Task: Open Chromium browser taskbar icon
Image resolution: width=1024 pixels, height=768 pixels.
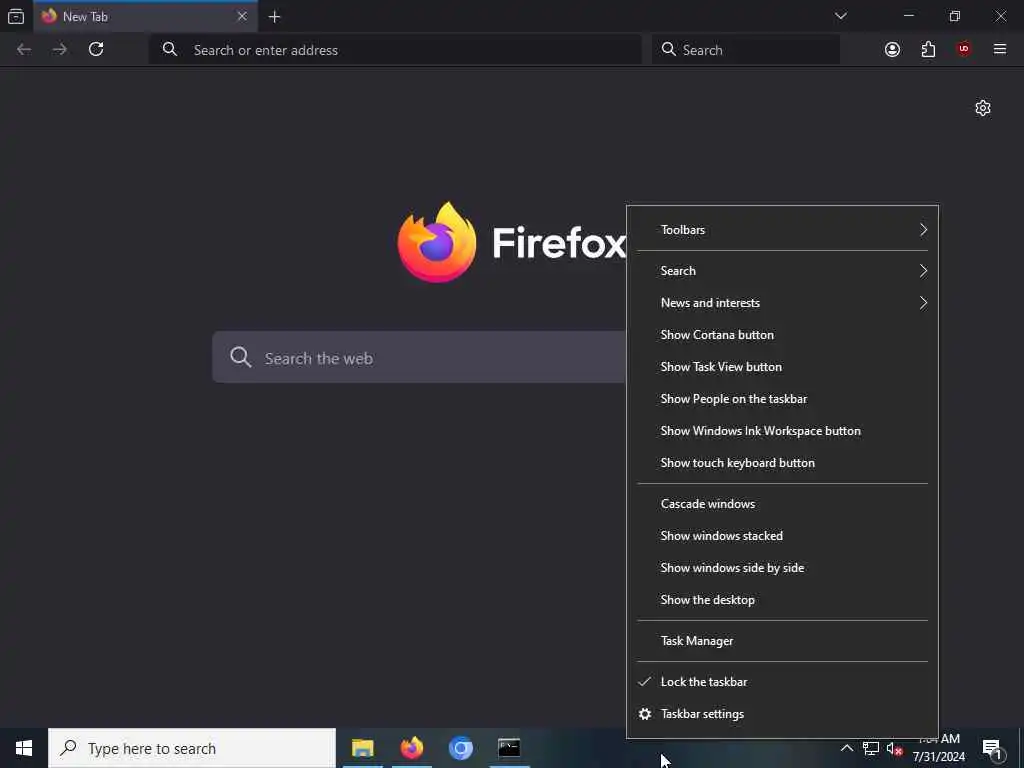Action: (x=460, y=748)
